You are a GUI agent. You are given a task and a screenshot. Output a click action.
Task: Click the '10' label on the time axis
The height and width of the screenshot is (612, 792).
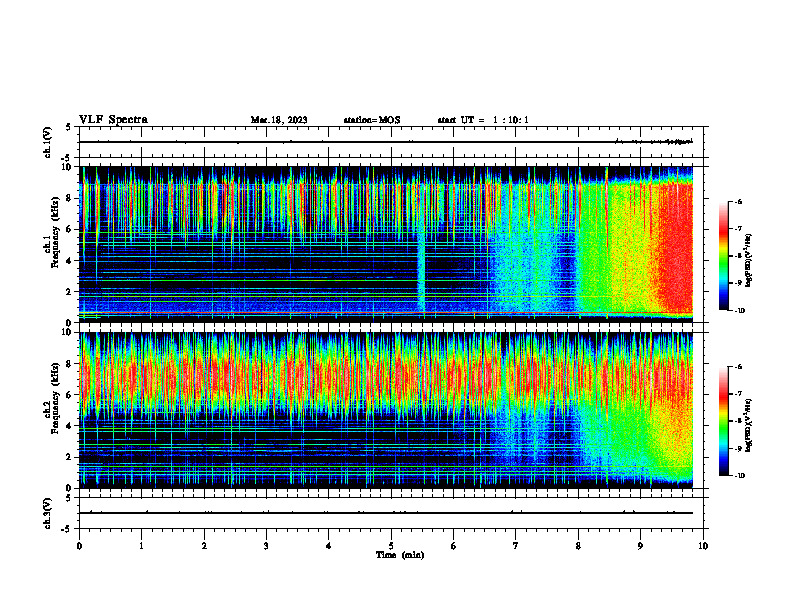coord(703,546)
